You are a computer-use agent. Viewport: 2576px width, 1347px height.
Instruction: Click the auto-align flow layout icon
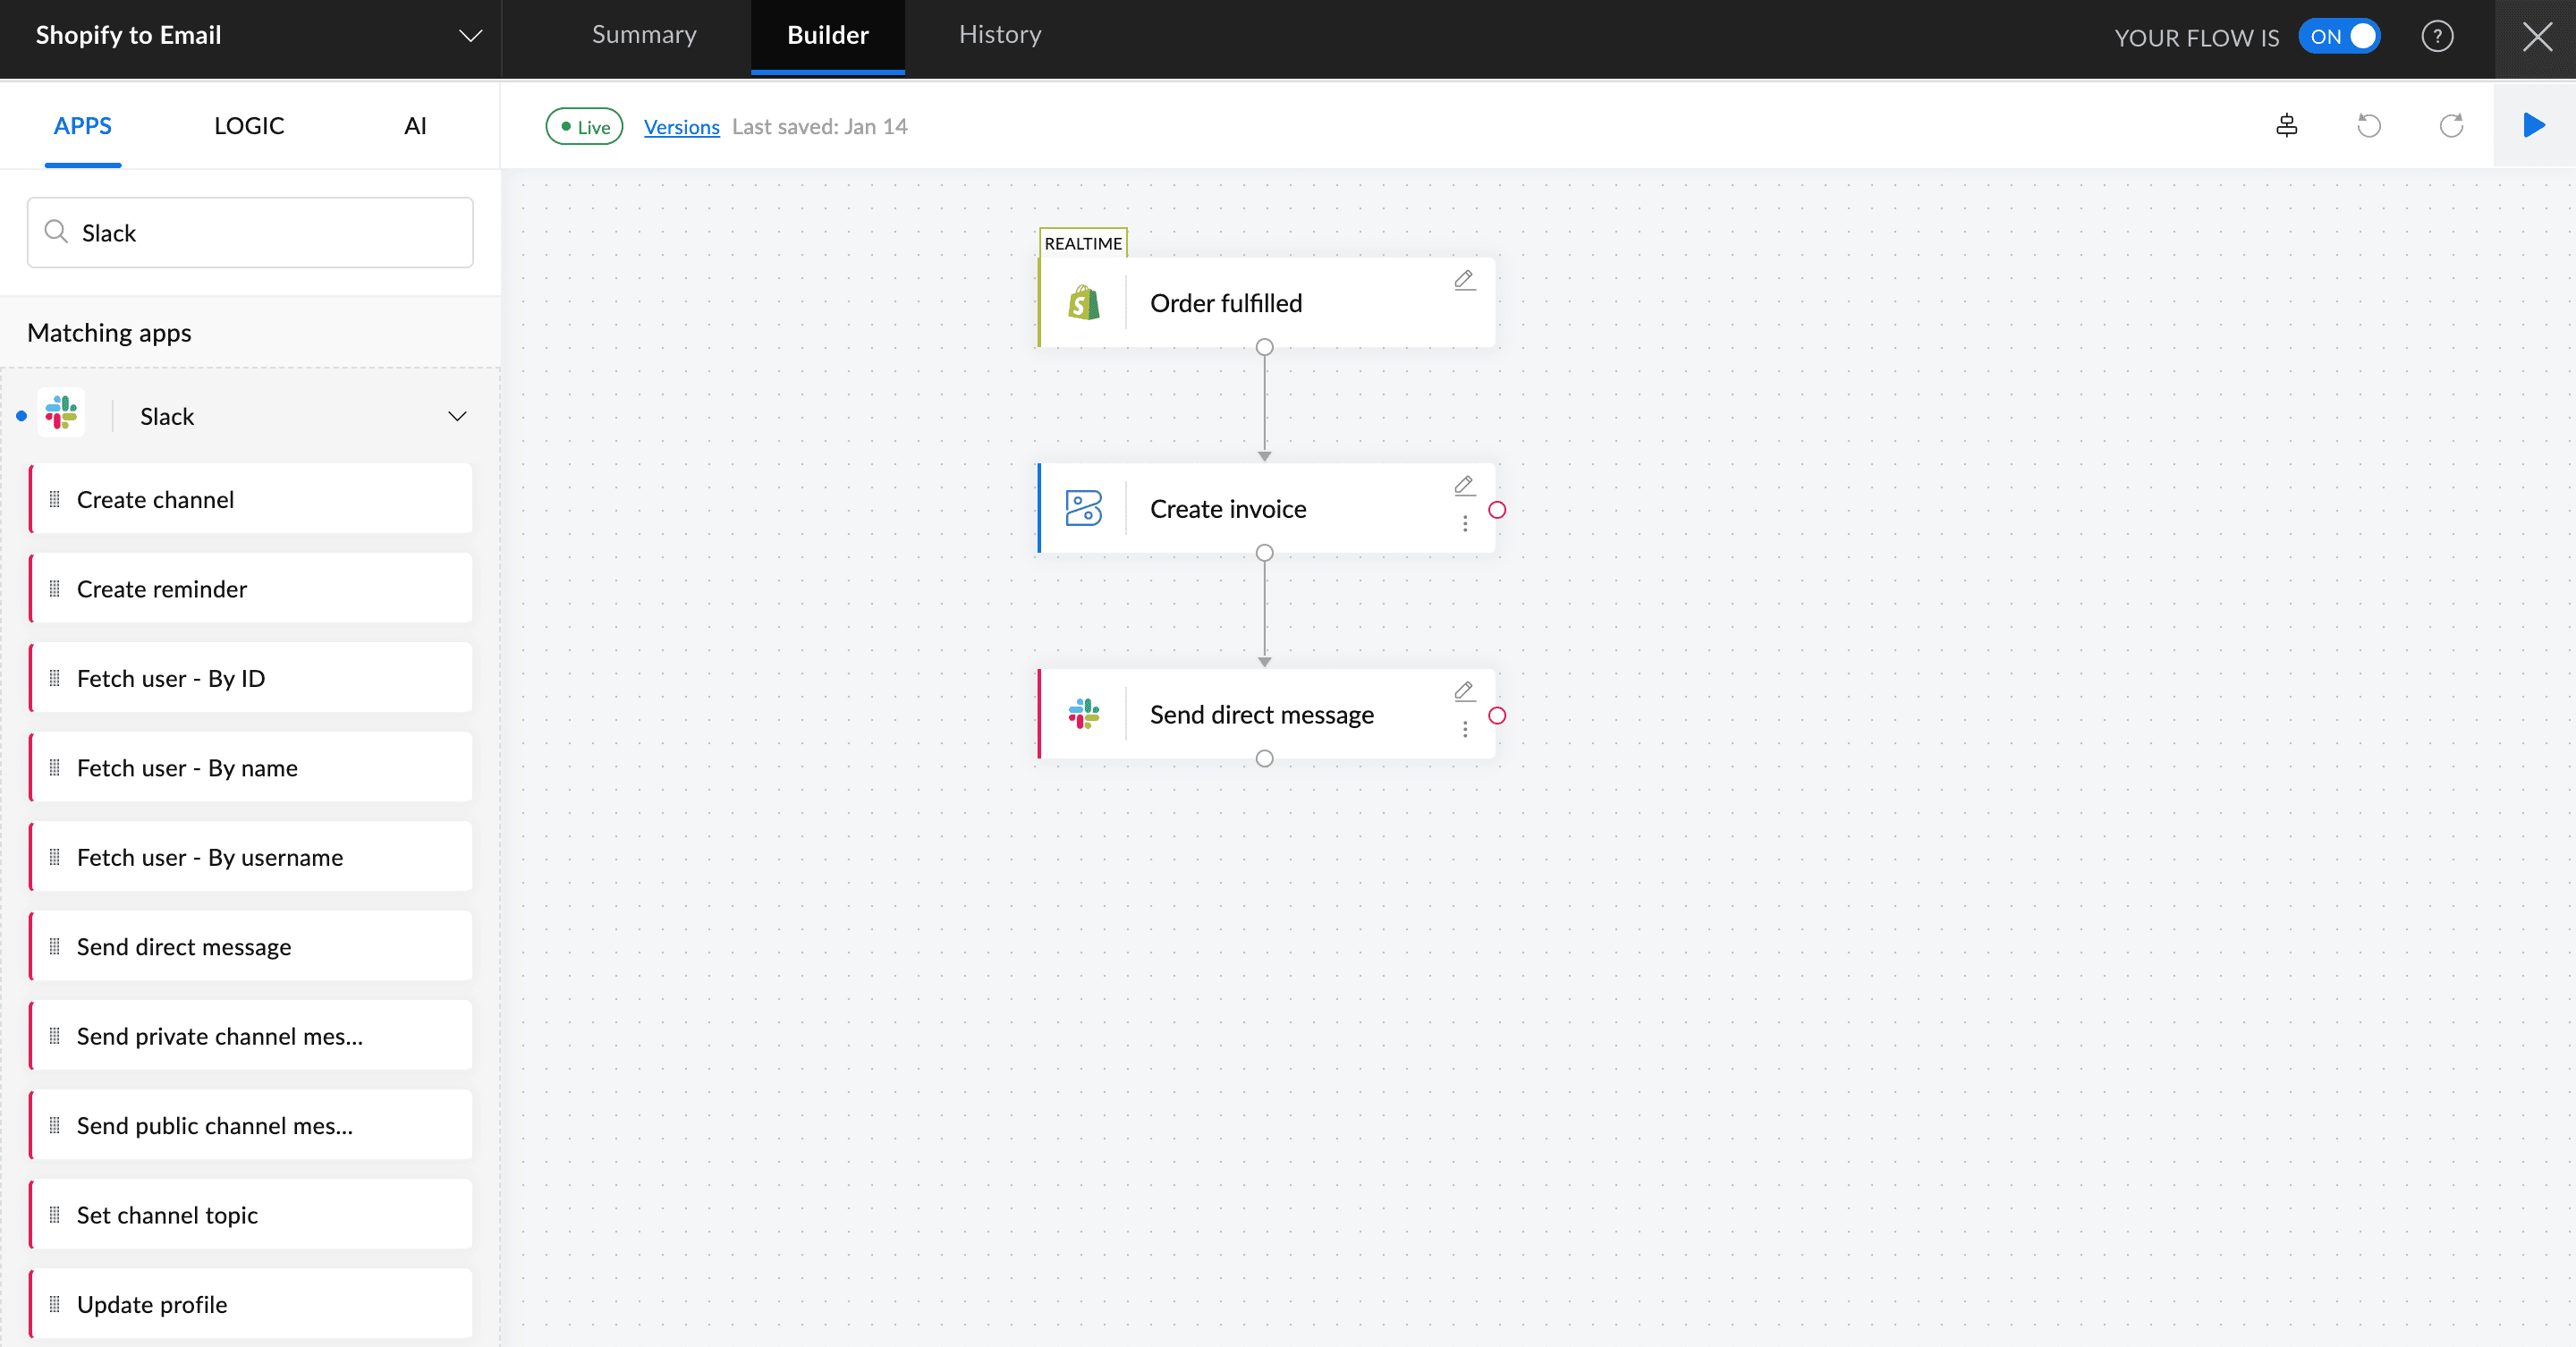coord(2286,126)
